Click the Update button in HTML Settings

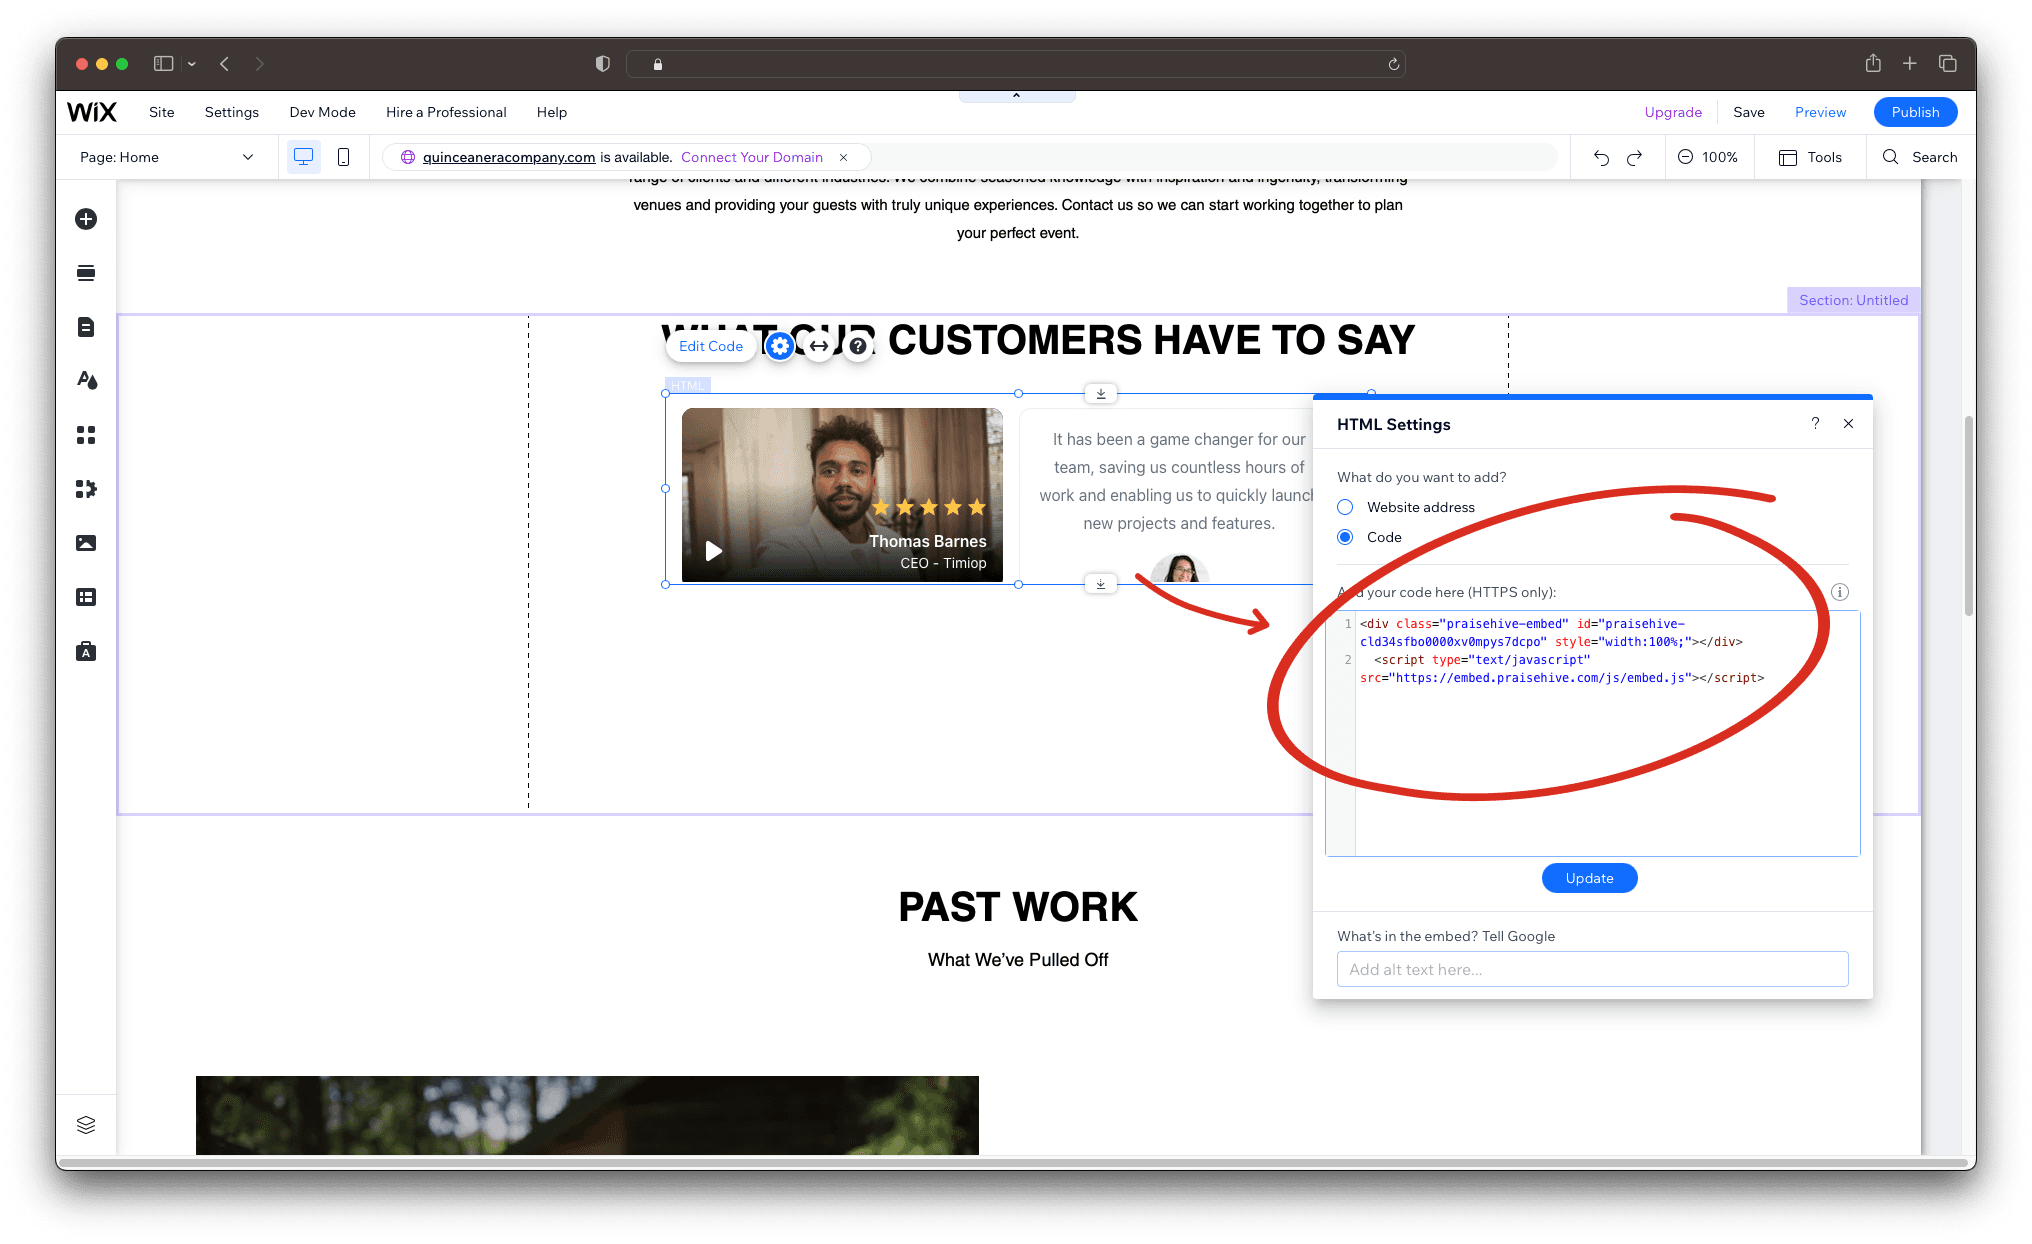coord(1589,878)
